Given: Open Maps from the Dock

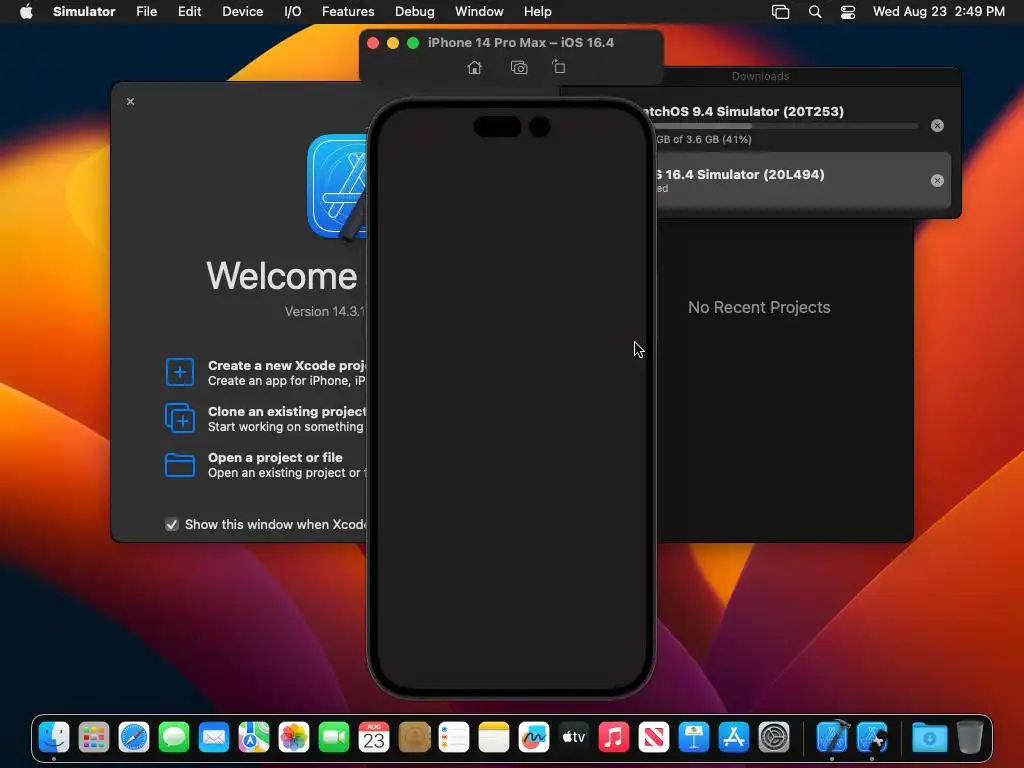Looking at the screenshot, I should point(254,737).
